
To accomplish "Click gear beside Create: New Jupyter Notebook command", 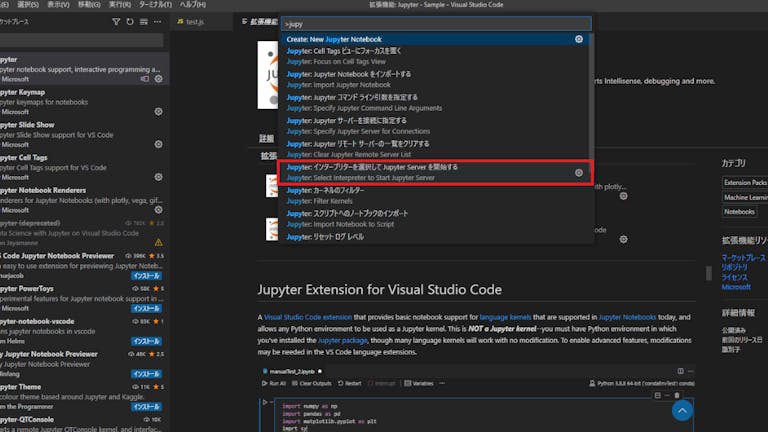I will pos(578,39).
